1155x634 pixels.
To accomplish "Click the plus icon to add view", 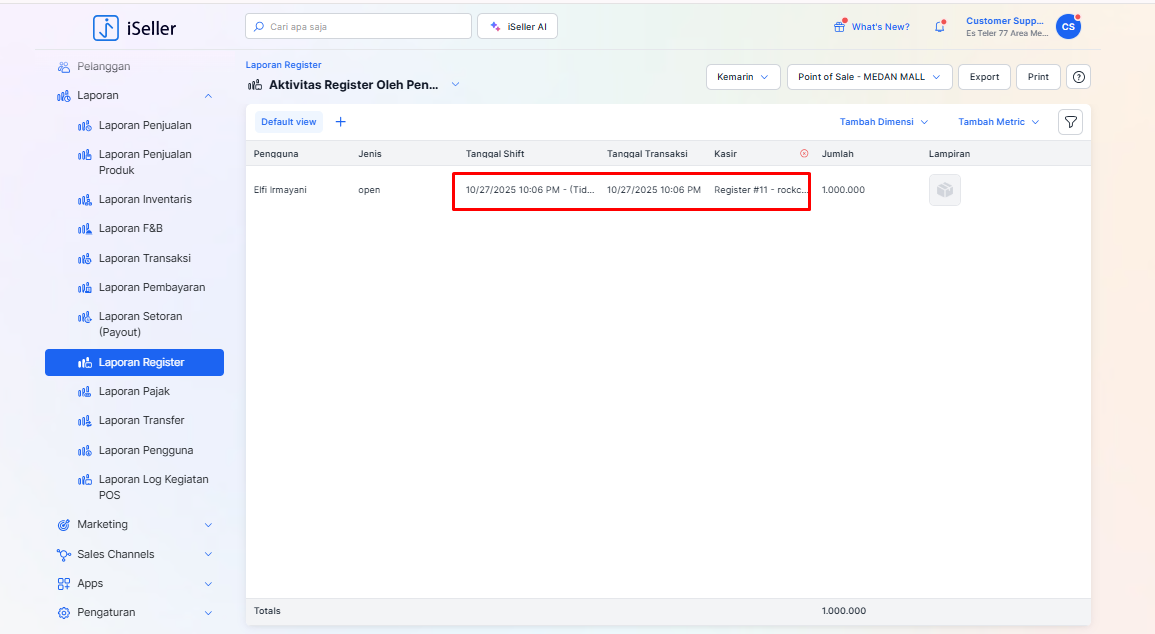I will pyautogui.click(x=340, y=122).
